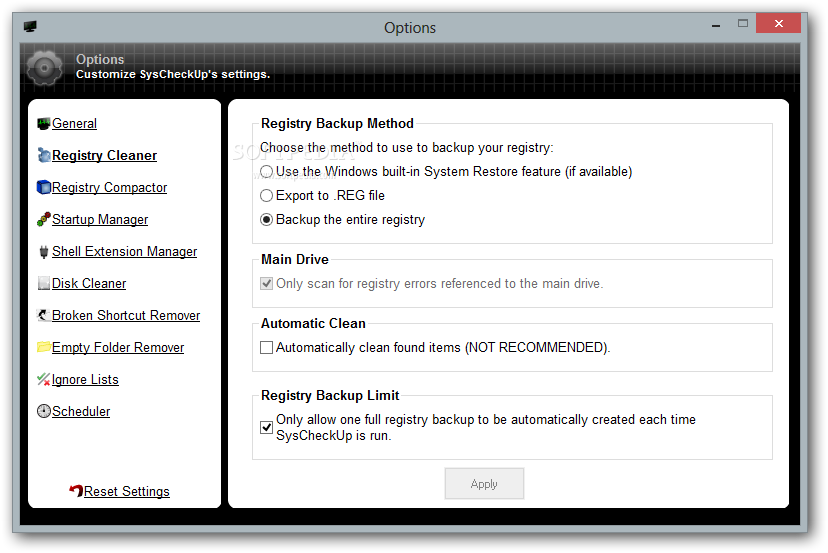Click the Ignore Lists check-cross icon

pyautogui.click(x=44, y=379)
